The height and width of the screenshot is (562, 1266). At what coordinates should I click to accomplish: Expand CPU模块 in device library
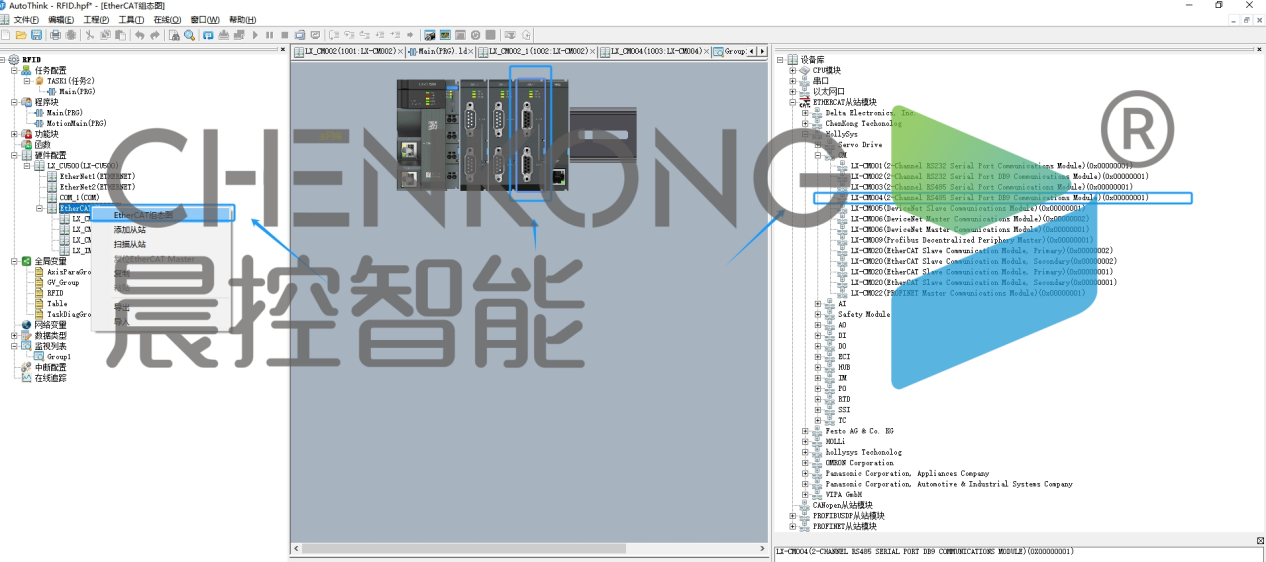[793, 70]
